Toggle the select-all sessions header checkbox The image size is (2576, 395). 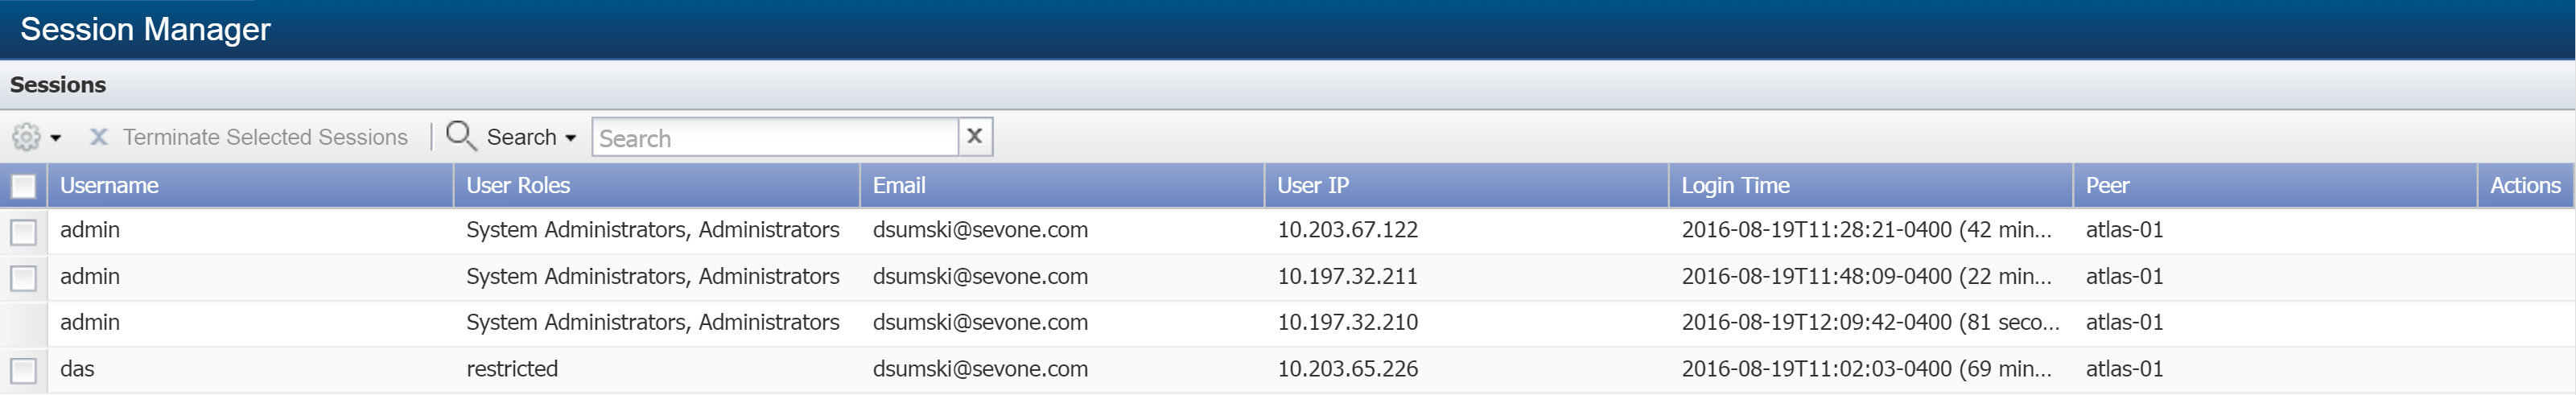click(x=23, y=186)
